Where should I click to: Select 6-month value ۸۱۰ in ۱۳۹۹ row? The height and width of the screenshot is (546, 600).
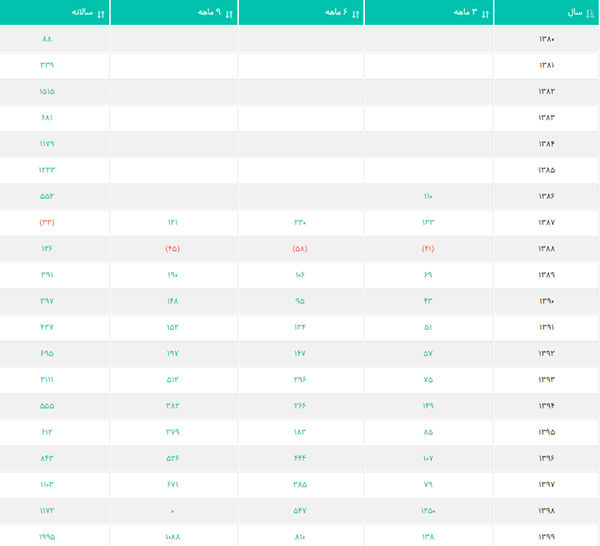pyautogui.click(x=300, y=537)
